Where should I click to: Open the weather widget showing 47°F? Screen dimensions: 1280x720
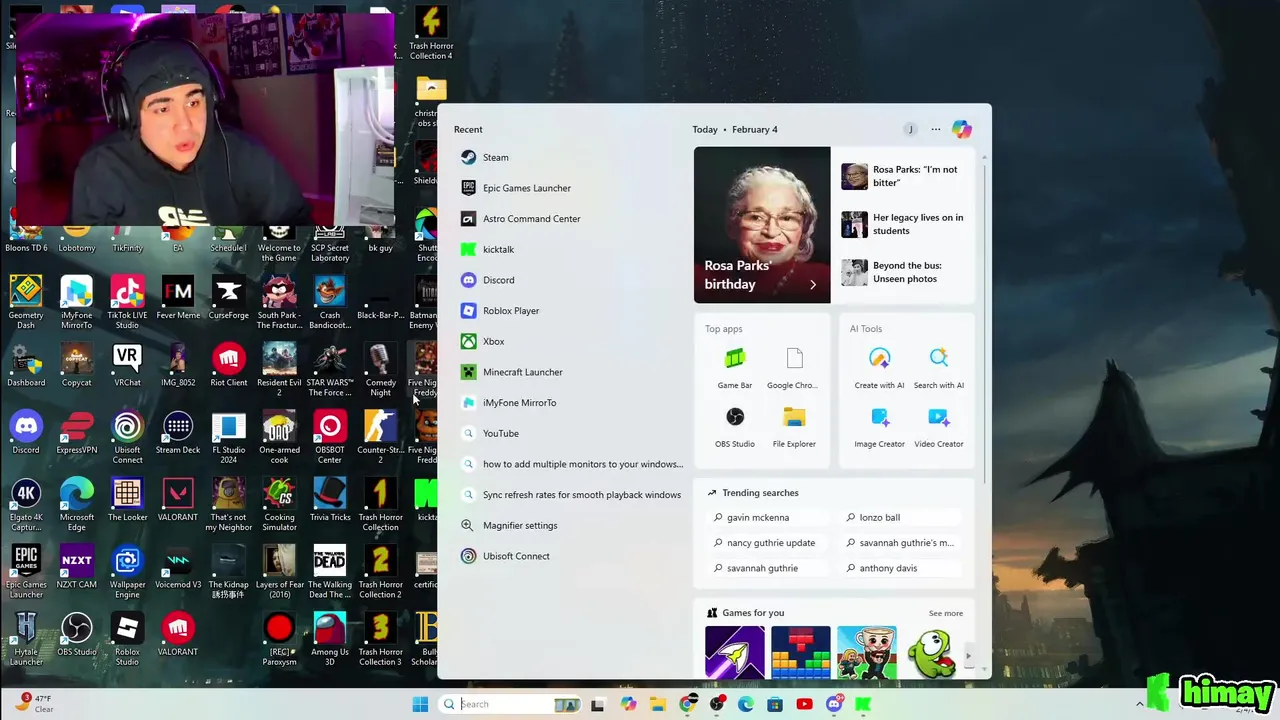34,704
